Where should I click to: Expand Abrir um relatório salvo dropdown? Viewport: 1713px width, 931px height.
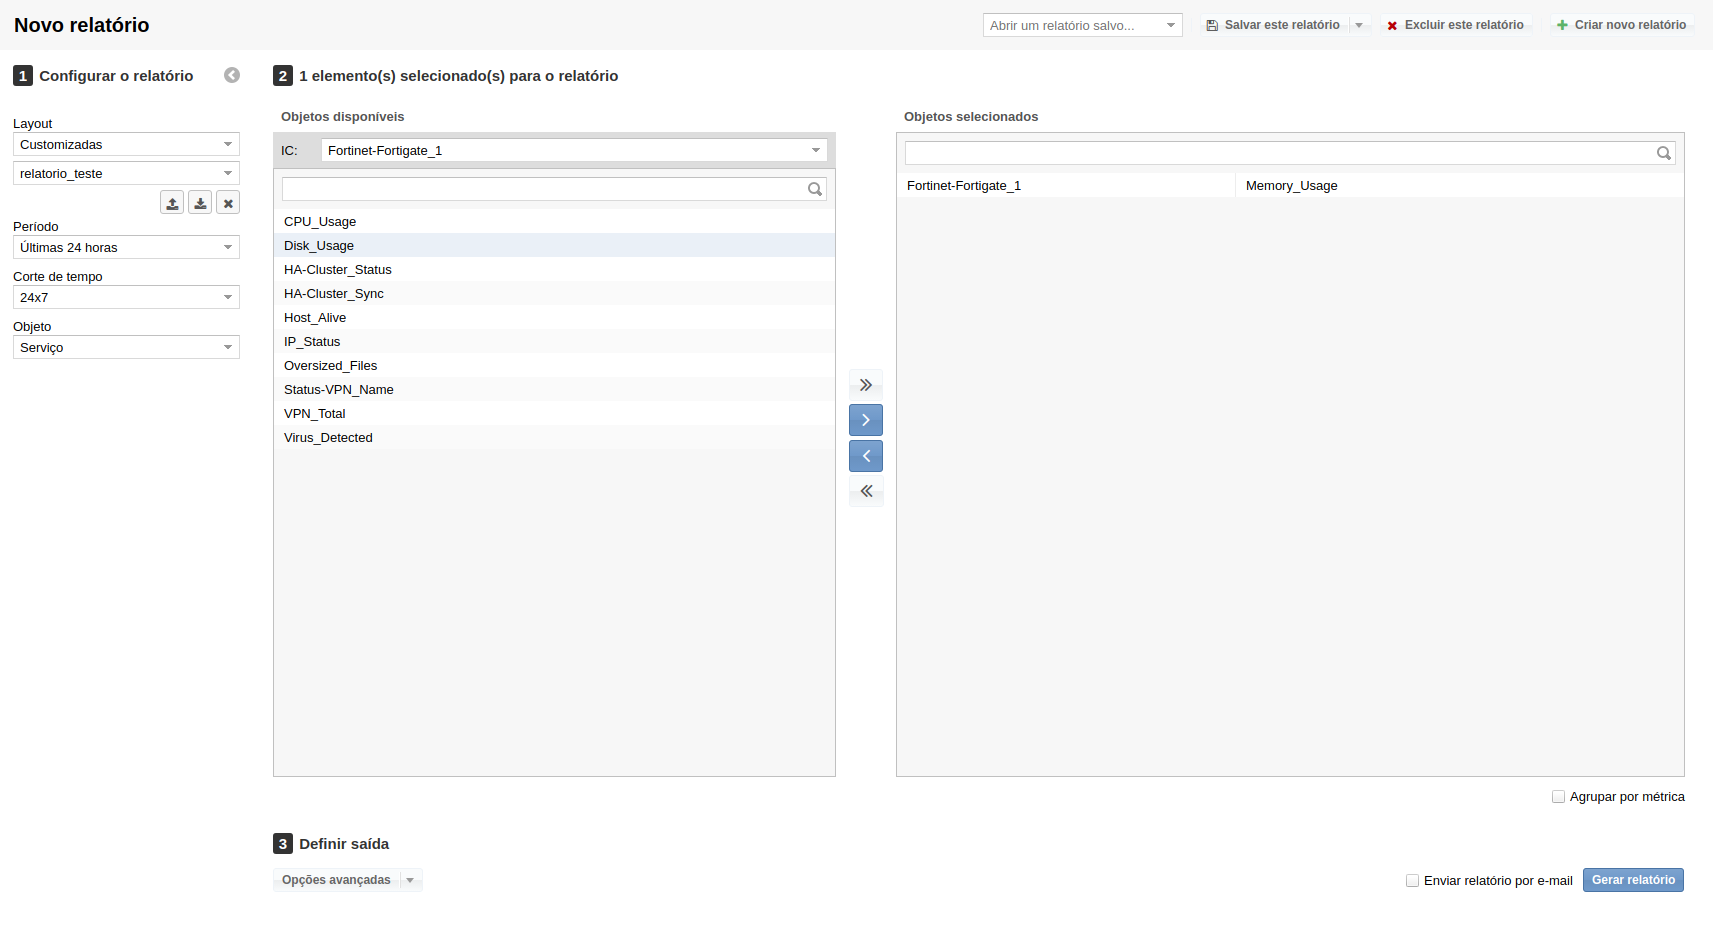click(1082, 26)
